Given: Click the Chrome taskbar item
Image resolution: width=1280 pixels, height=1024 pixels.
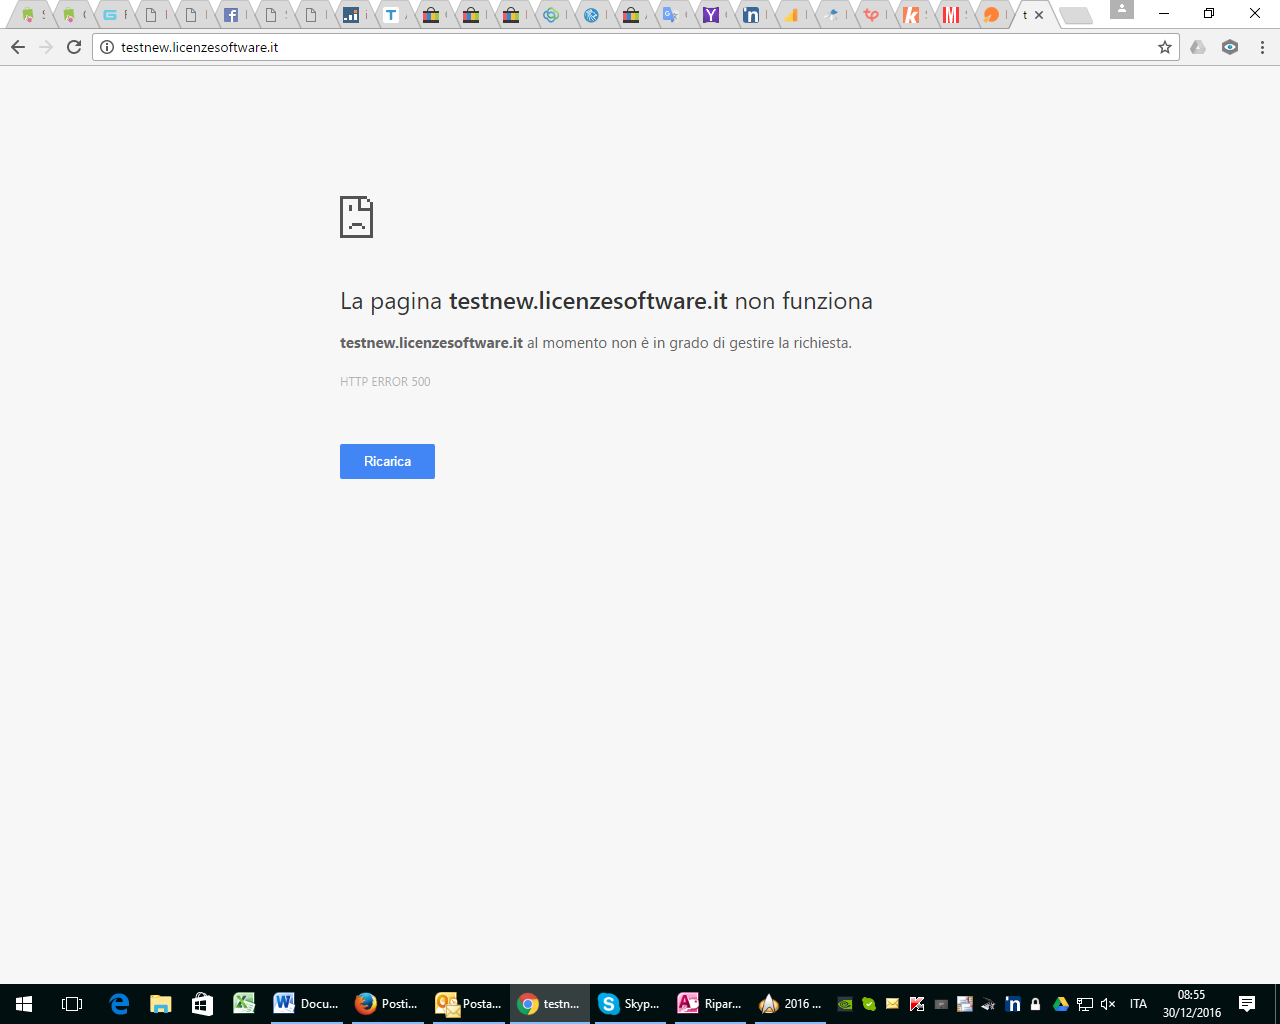Looking at the screenshot, I should (550, 1004).
